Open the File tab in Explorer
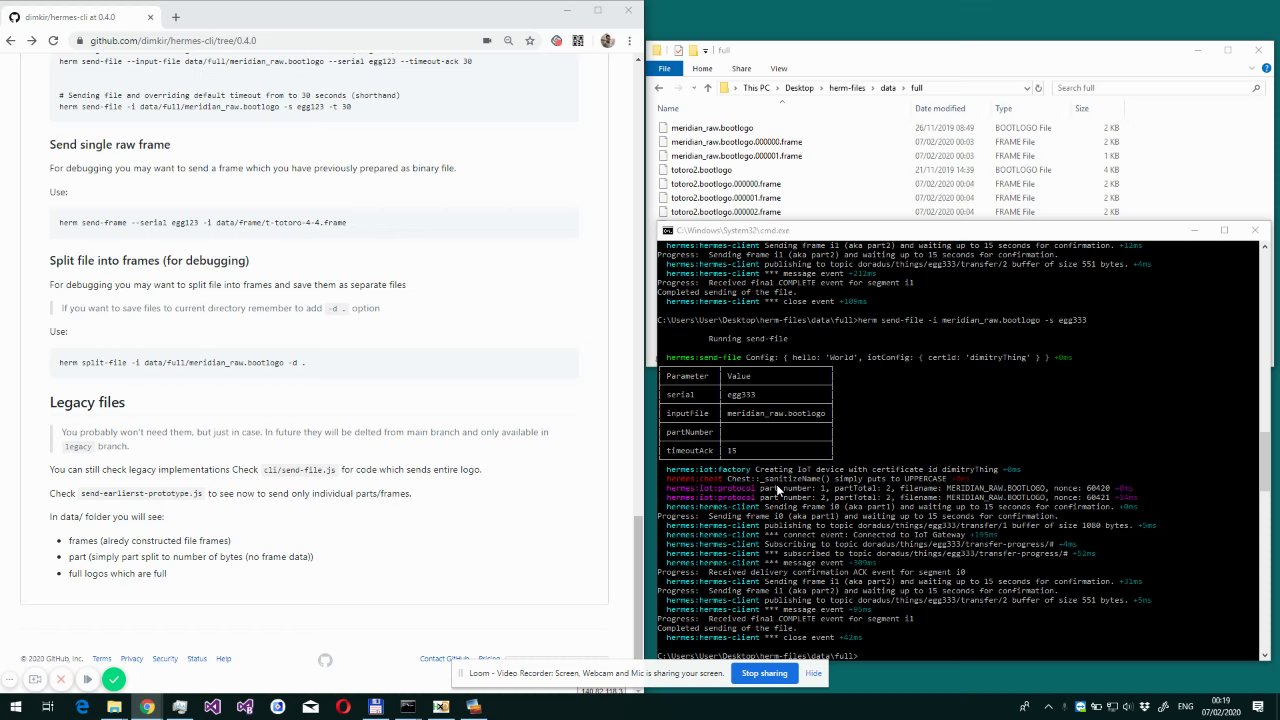 [x=664, y=68]
